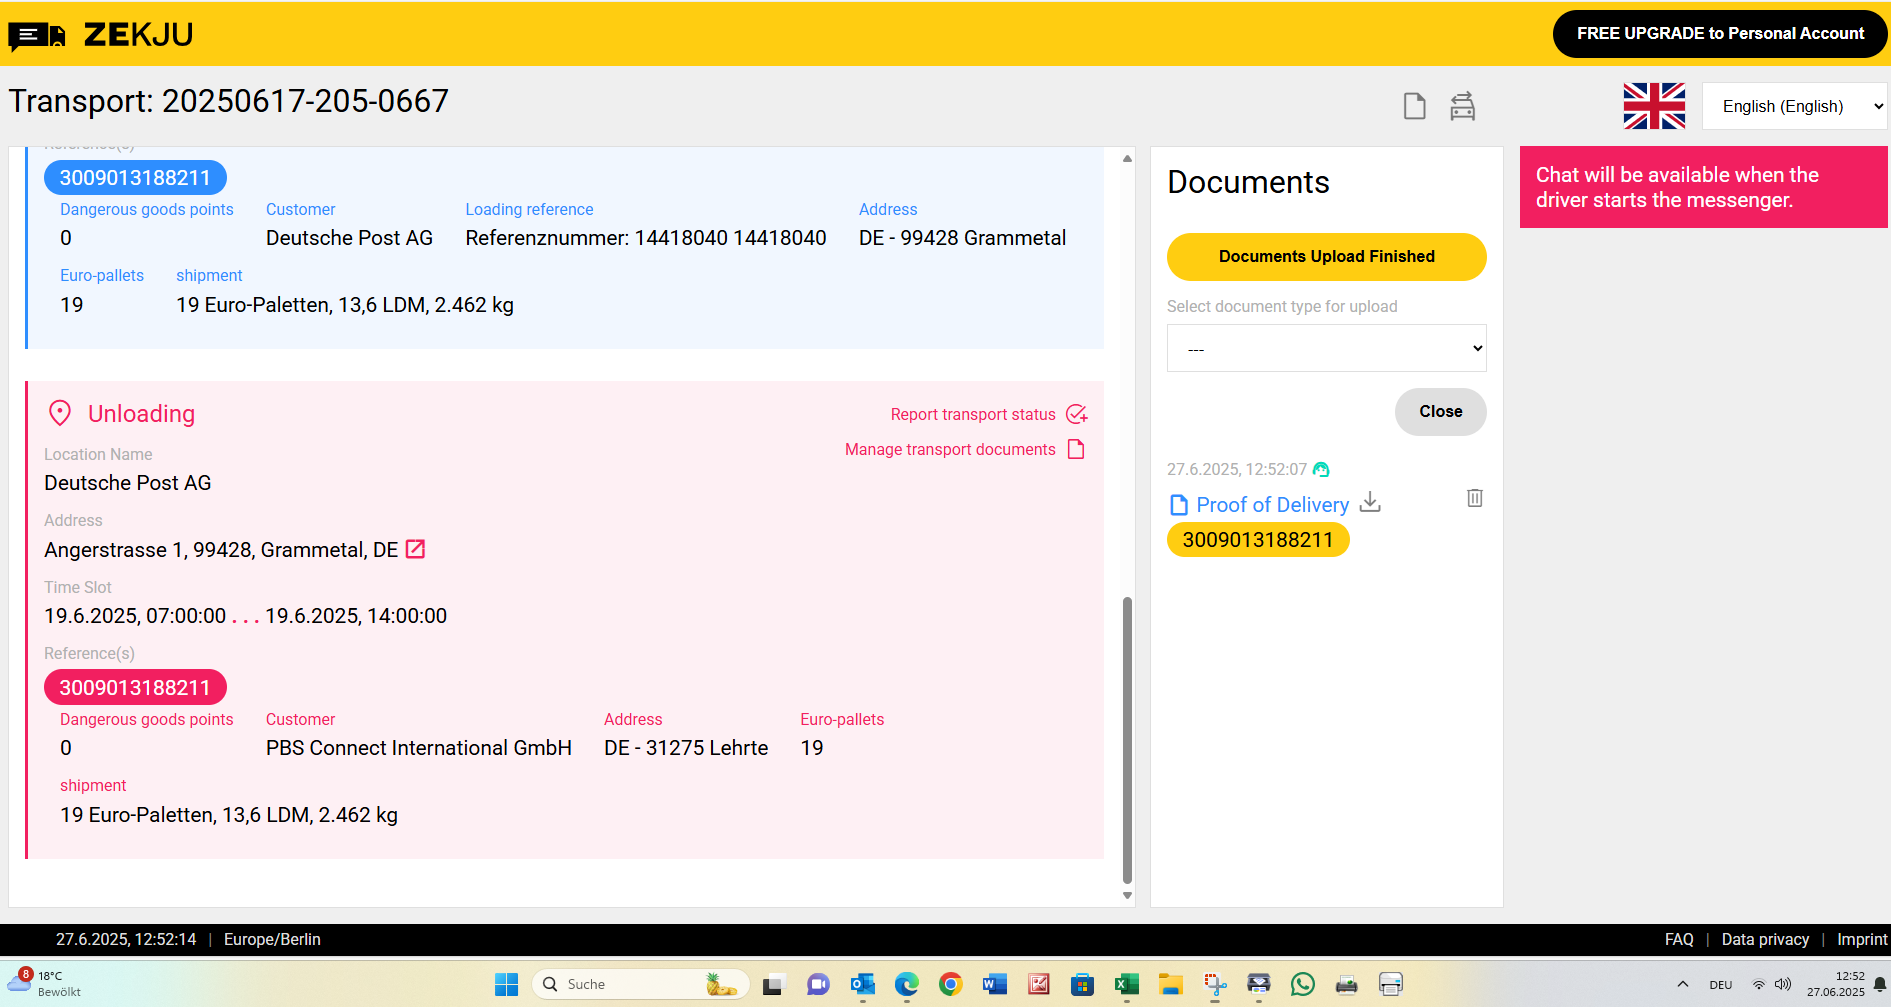Click the ZEKJU truck chat logo
Screen dimensions: 1891x1007
[37, 36]
